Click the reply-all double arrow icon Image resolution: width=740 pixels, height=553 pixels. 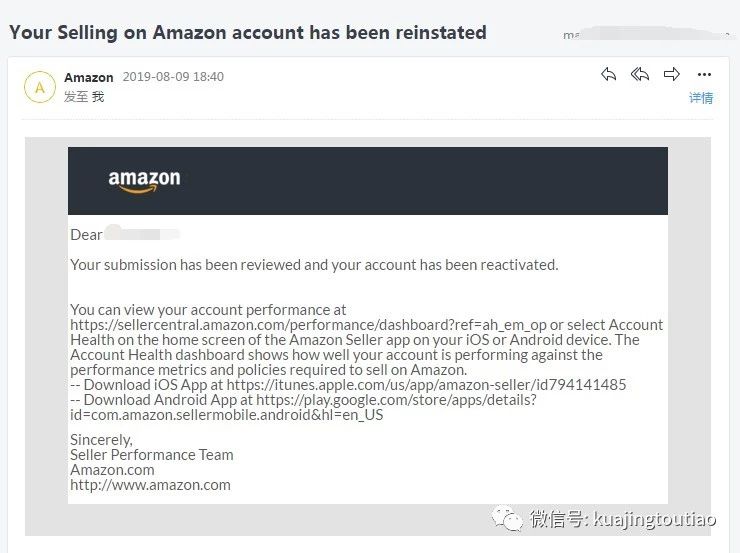(x=640, y=75)
